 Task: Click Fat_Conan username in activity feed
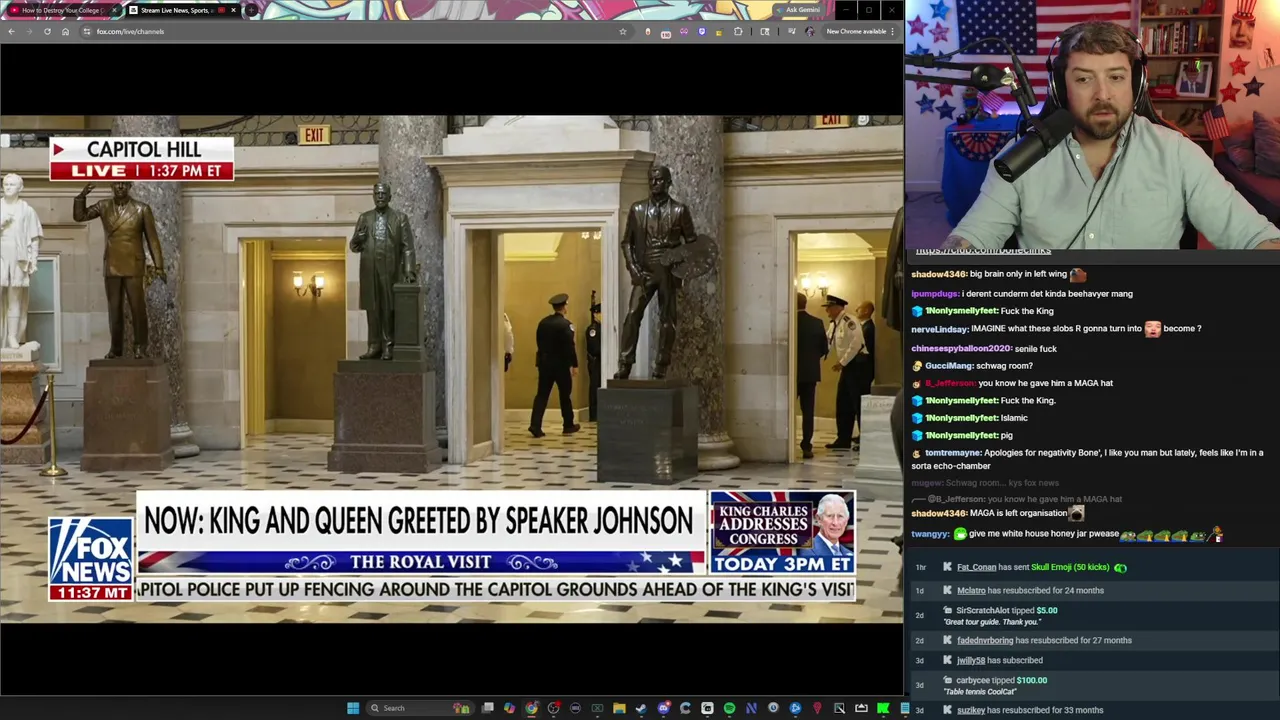click(x=976, y=567)
